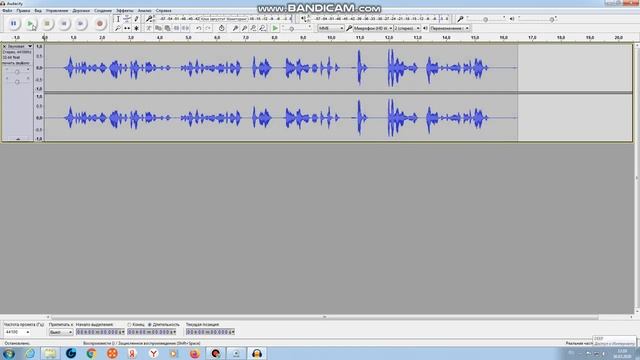Click the Fit Project zoom icon
The height and width of the screenshot is (360, 640).
pyautogui.click(x=262, y=28)
